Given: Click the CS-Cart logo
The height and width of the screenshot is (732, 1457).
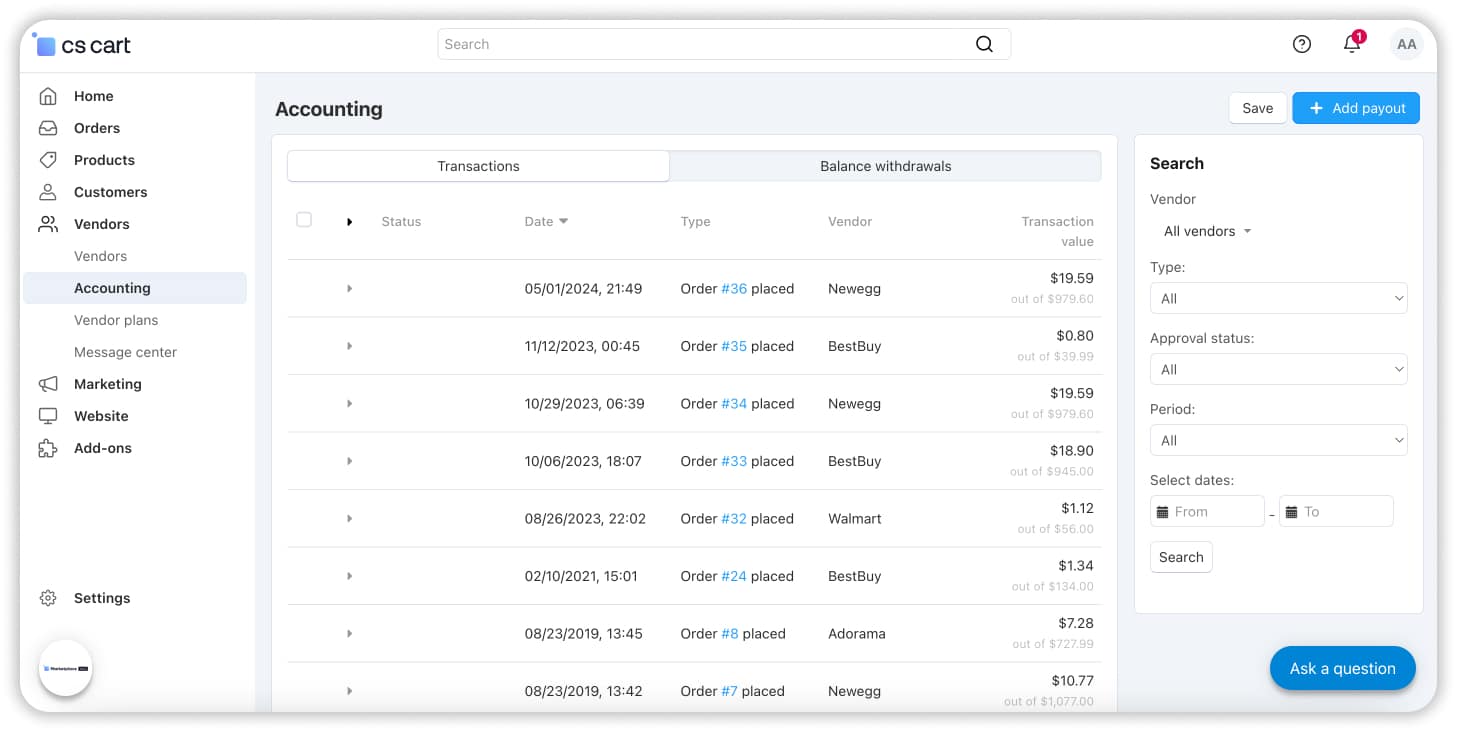Looking at the screenshot, I should pos(84,45).
